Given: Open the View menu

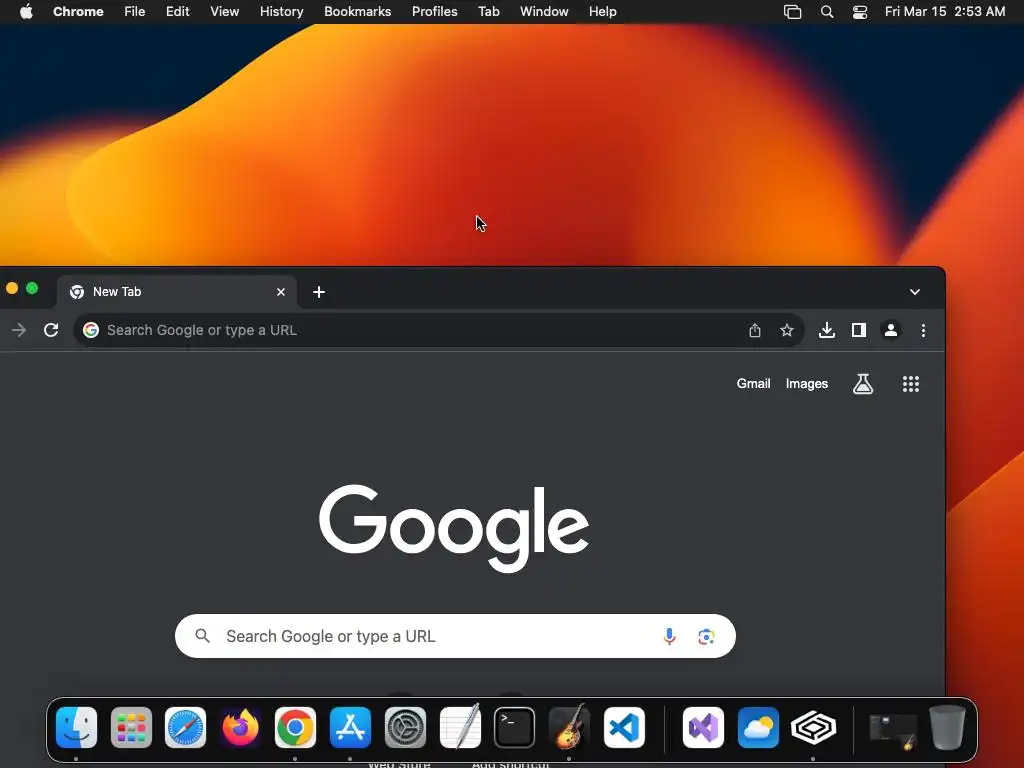Looking at the screenshot, I should pos(225,12).
